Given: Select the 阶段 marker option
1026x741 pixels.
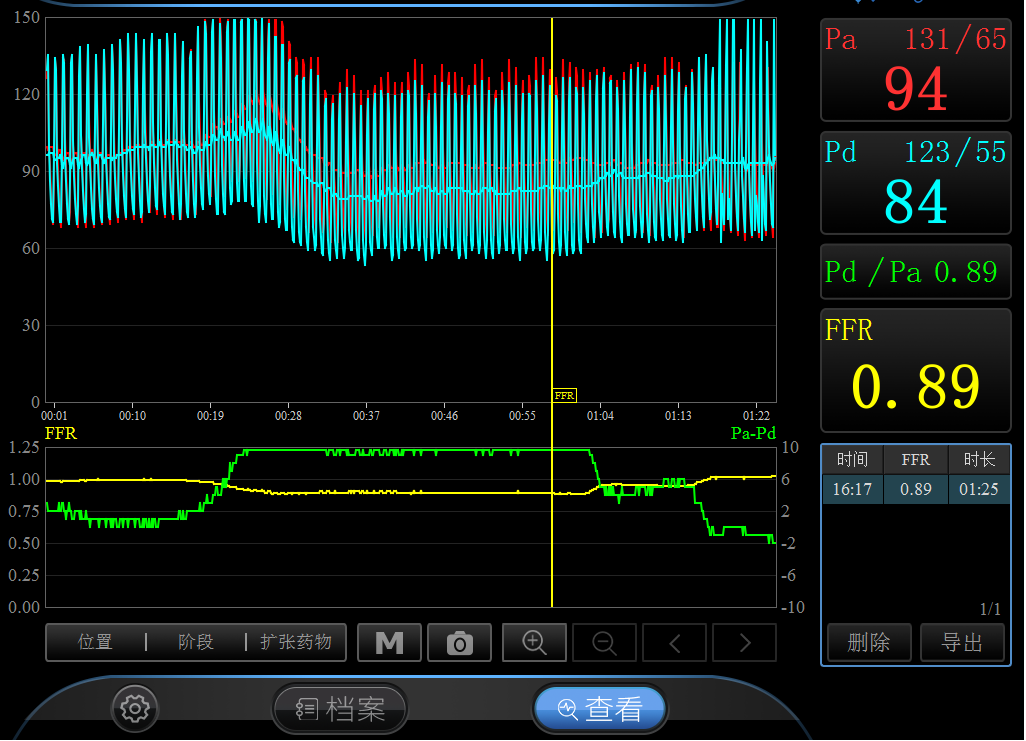Looking at the screenshot, I should (196, 642).
